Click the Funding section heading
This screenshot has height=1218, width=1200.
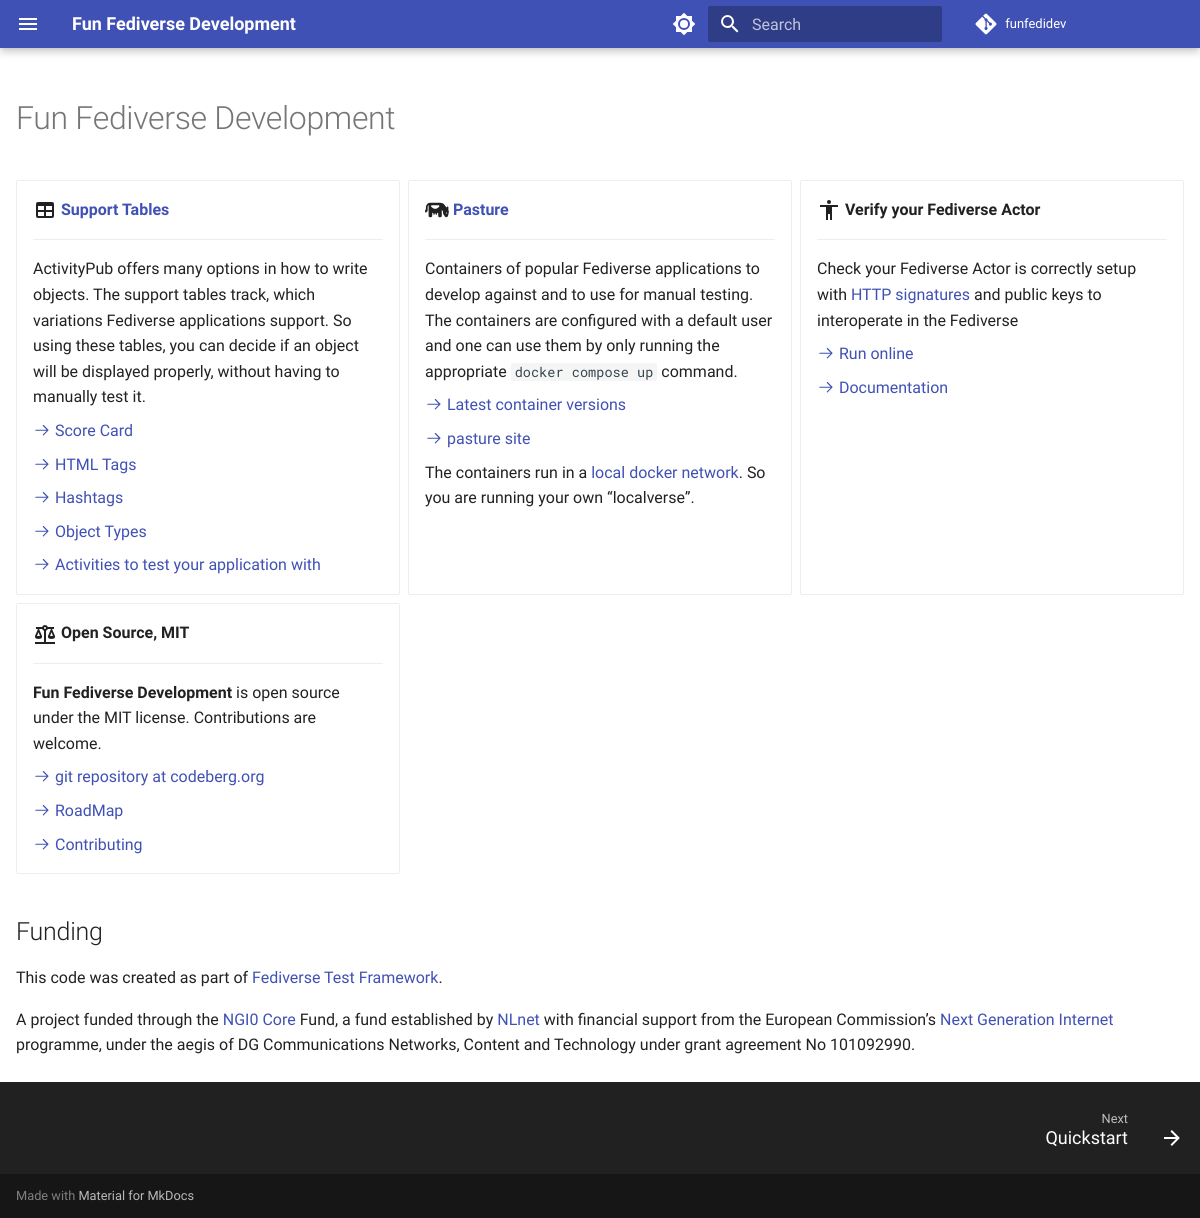59,932
